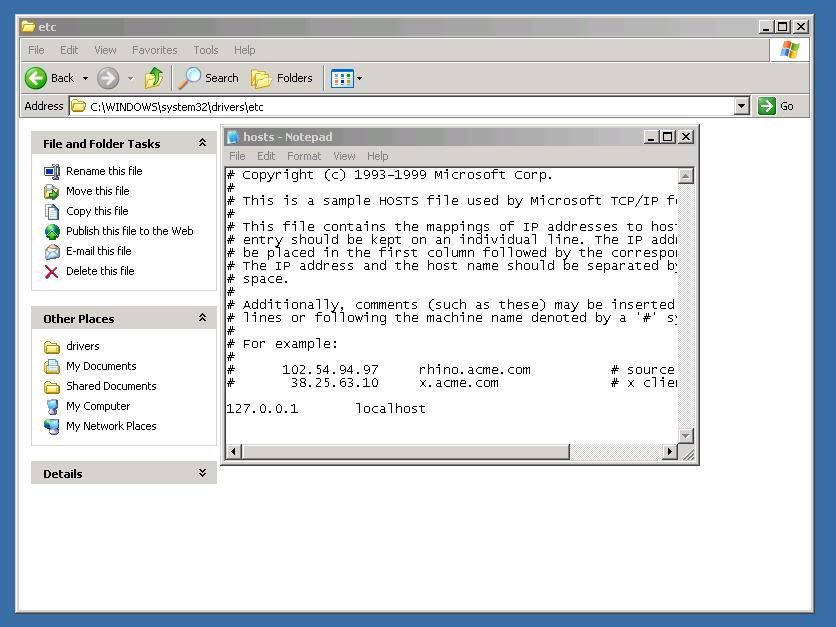
Task: Click the Publish this file to the Web globe icon
Action: 52,231
